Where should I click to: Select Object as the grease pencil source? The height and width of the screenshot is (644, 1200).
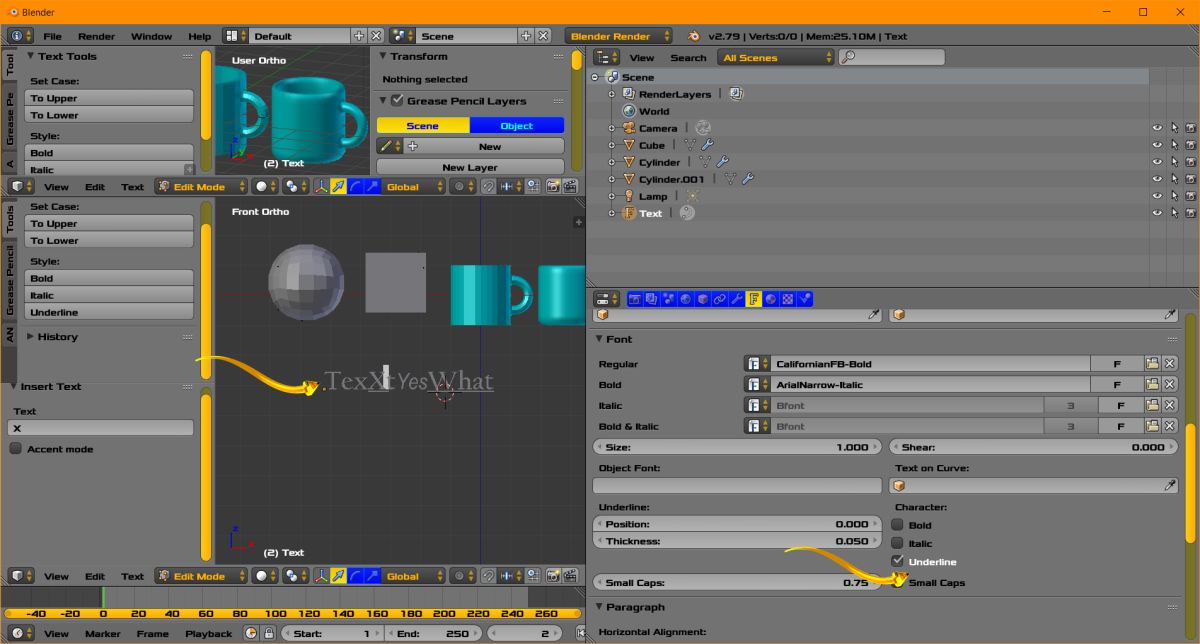(517, 126)
